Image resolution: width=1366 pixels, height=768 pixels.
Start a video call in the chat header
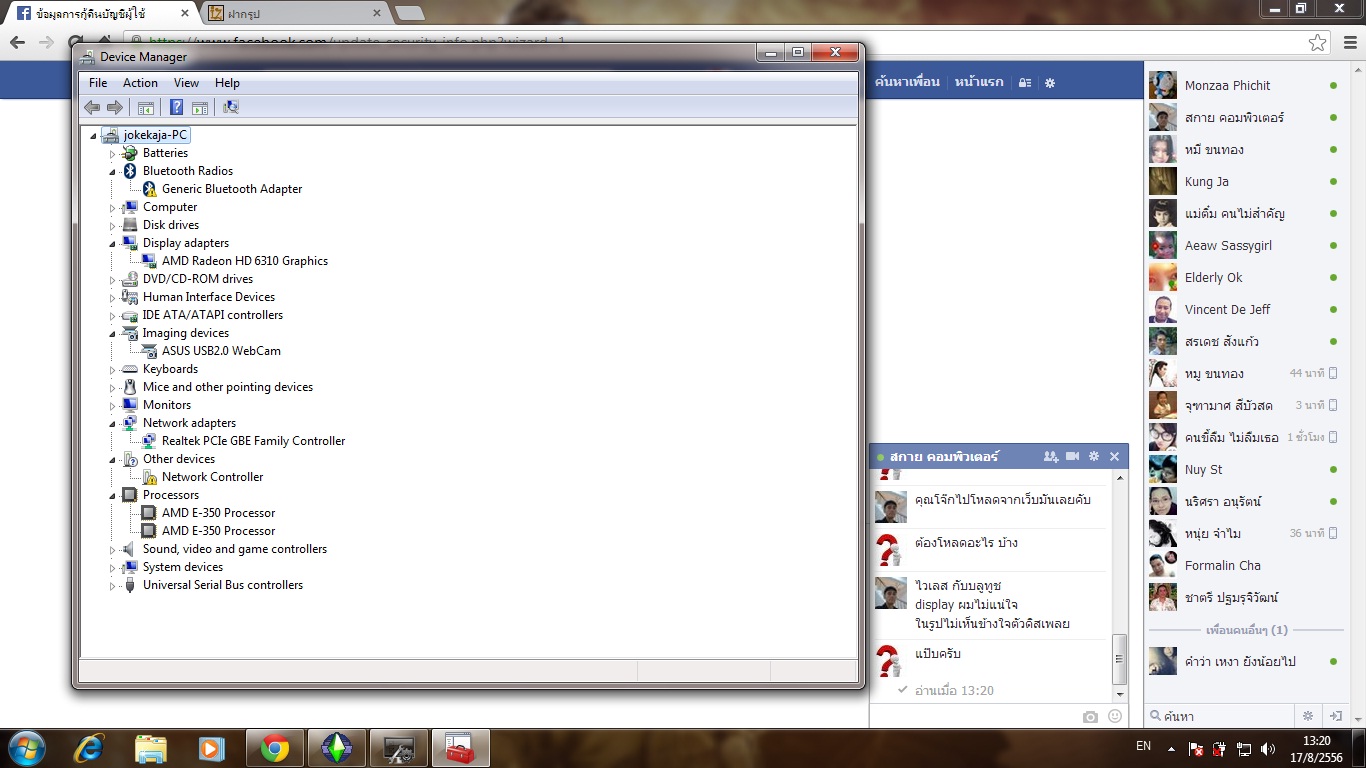coord(1073,456)
